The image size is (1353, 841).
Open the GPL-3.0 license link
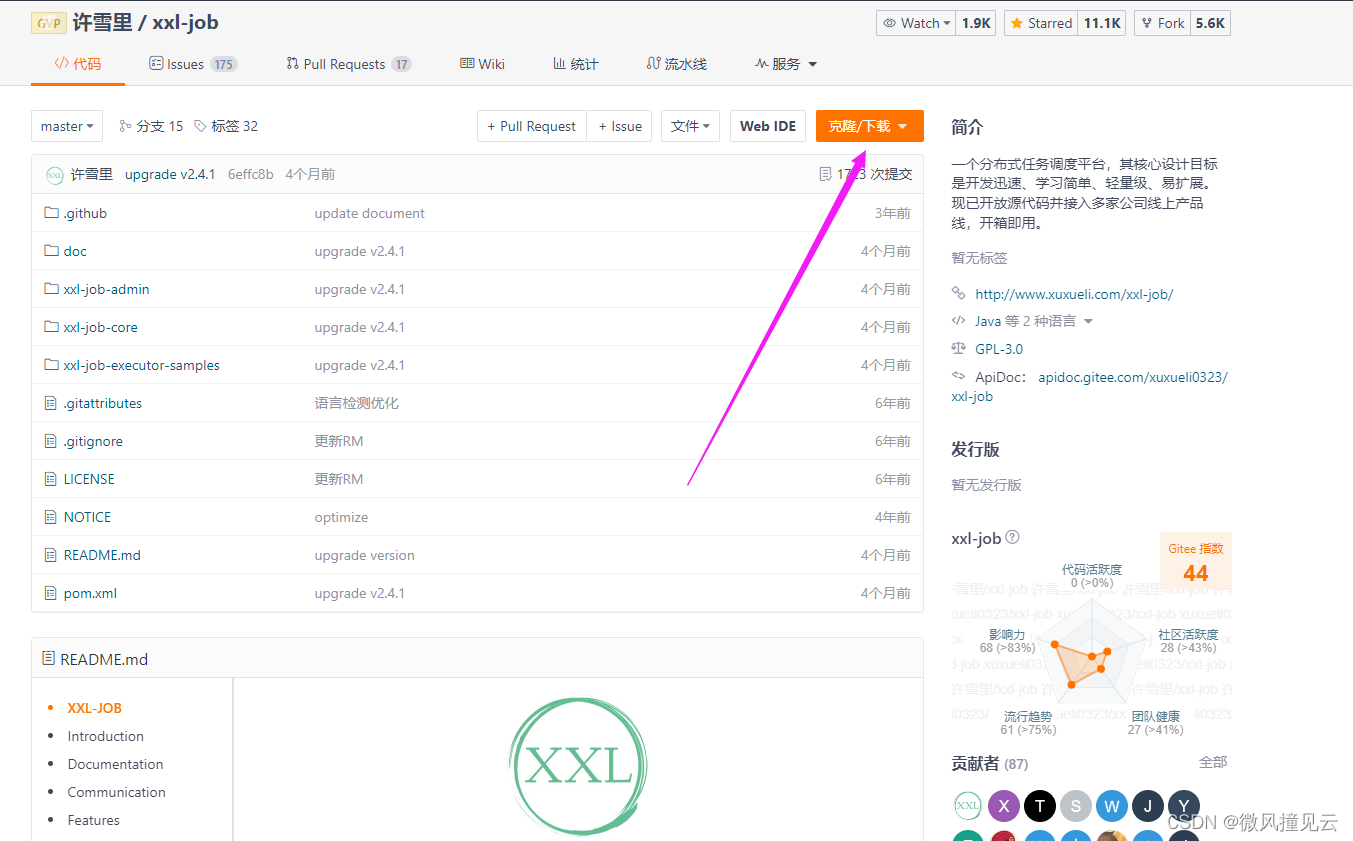tap(999, 349)
